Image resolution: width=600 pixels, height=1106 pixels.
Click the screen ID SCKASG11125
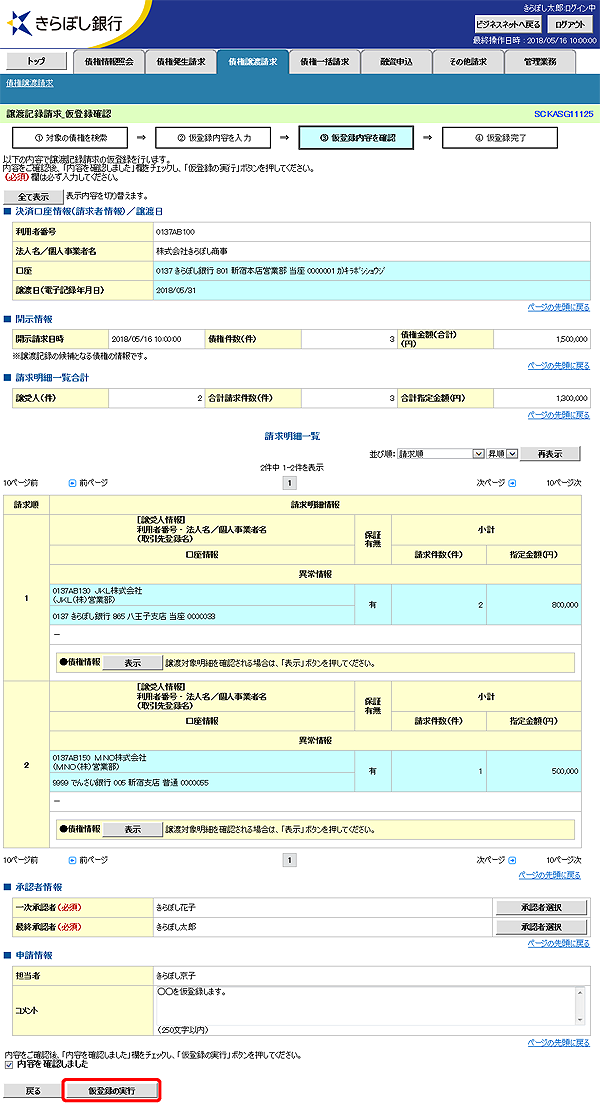[x=564, y=114]
